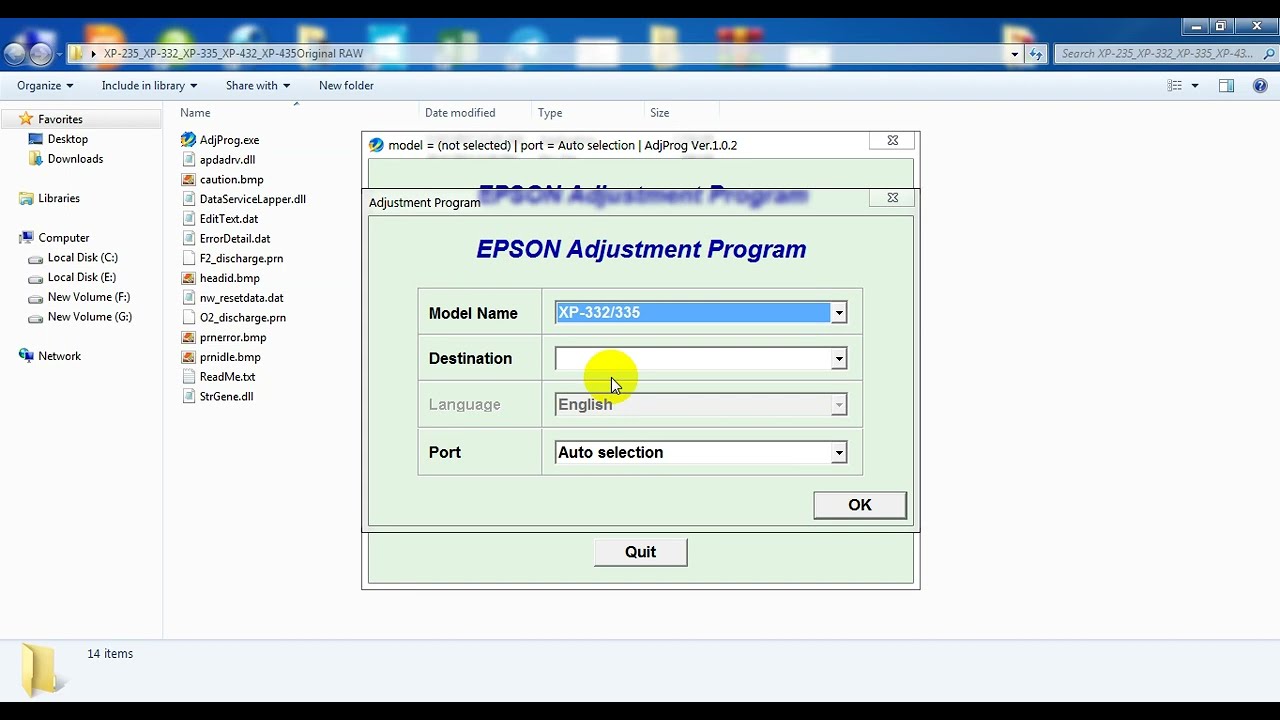The height and width of the screenshot is (720, 1280).
Task: Select Downloads under Favorites
Action: point(75,159)
